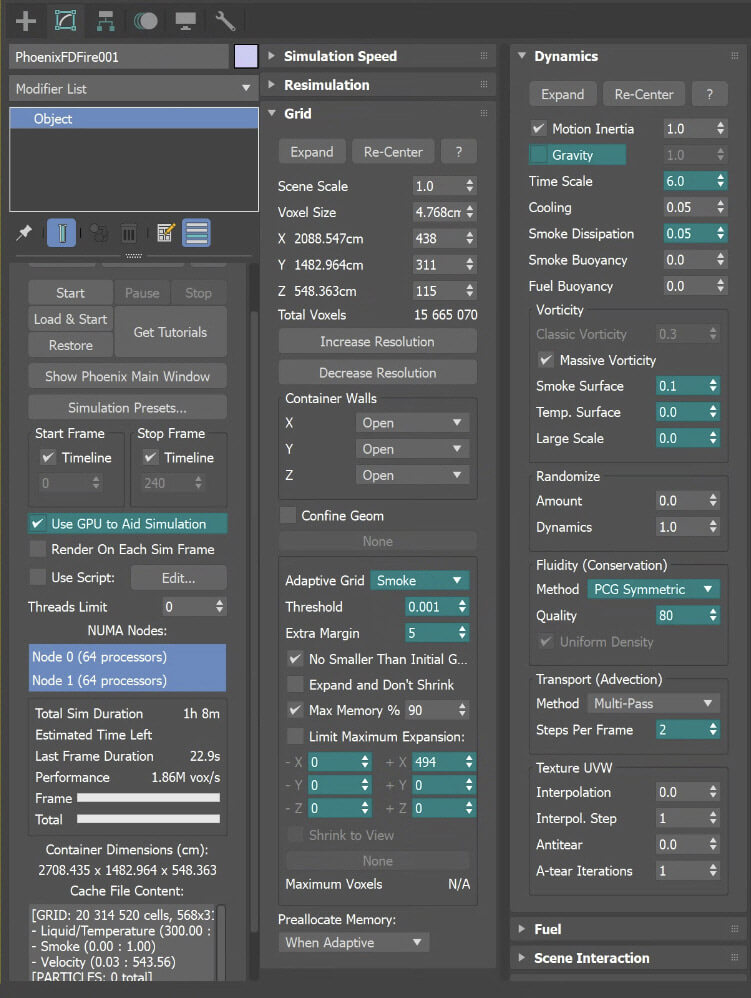Click the PhoenixFDFire001 name field

pyautogui.click(x=119, y=57)
